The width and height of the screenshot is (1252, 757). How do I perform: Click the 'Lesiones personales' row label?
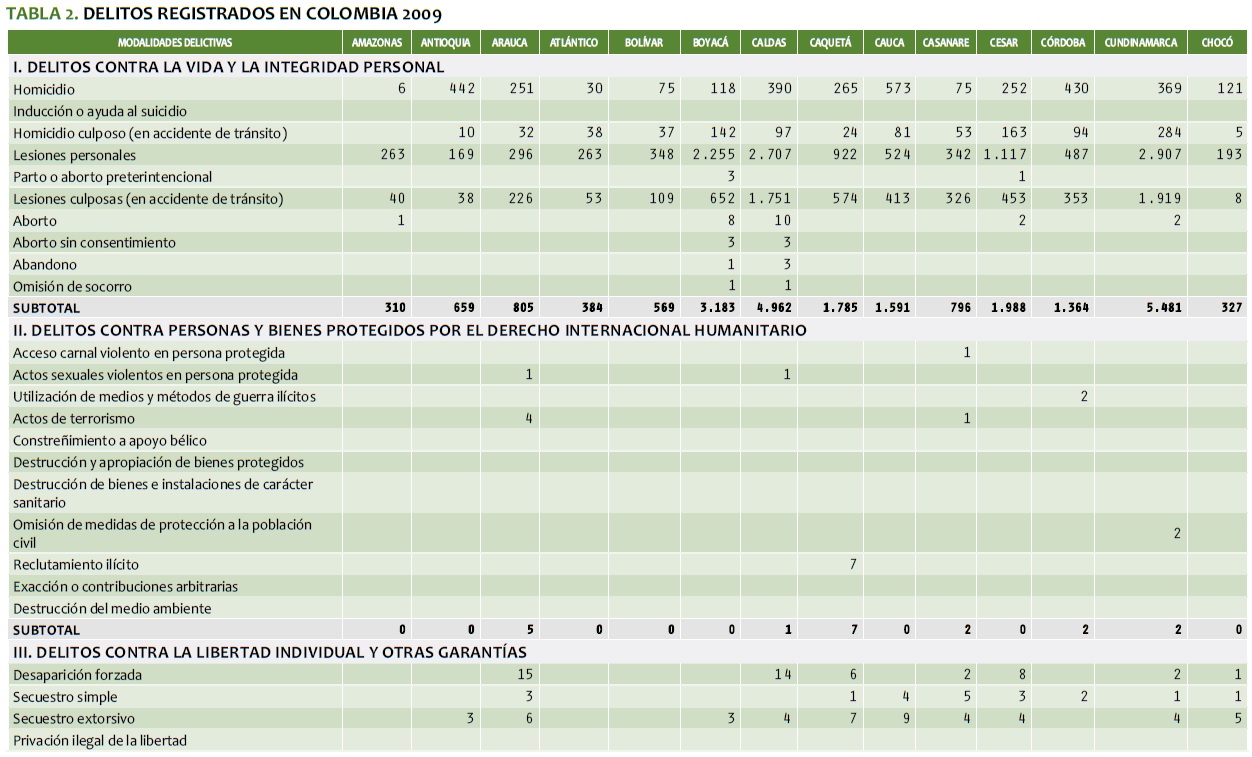tap(75, 155)
